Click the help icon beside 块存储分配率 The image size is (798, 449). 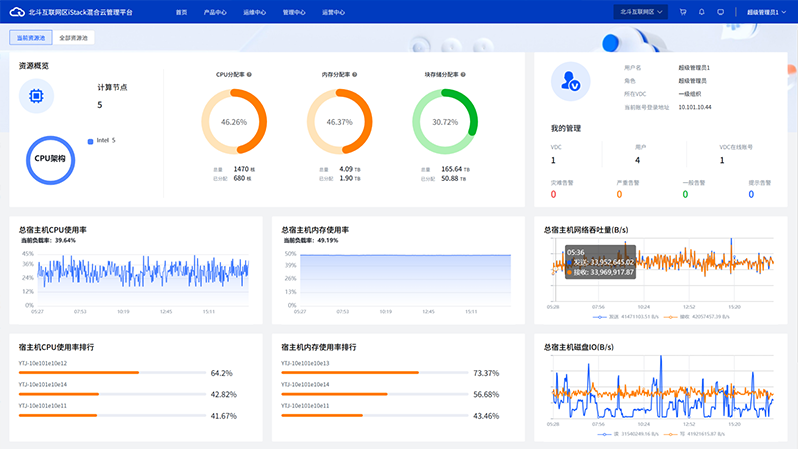(x=463, y=74)
